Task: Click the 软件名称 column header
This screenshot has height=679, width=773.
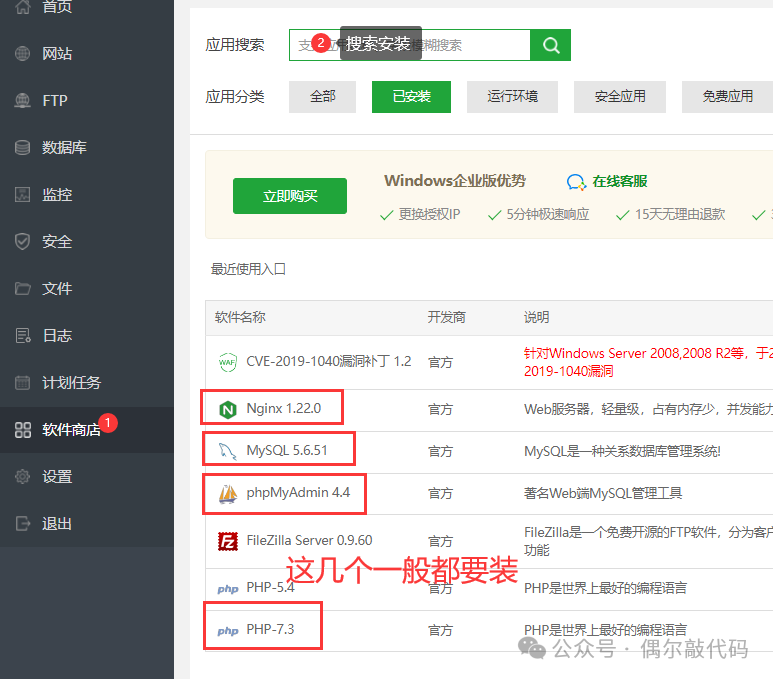Action: tap(240, 317)
